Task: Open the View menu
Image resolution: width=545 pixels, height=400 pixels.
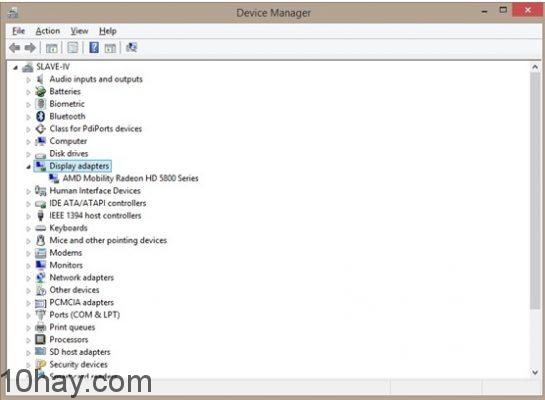Action: [x=79, y=31]
